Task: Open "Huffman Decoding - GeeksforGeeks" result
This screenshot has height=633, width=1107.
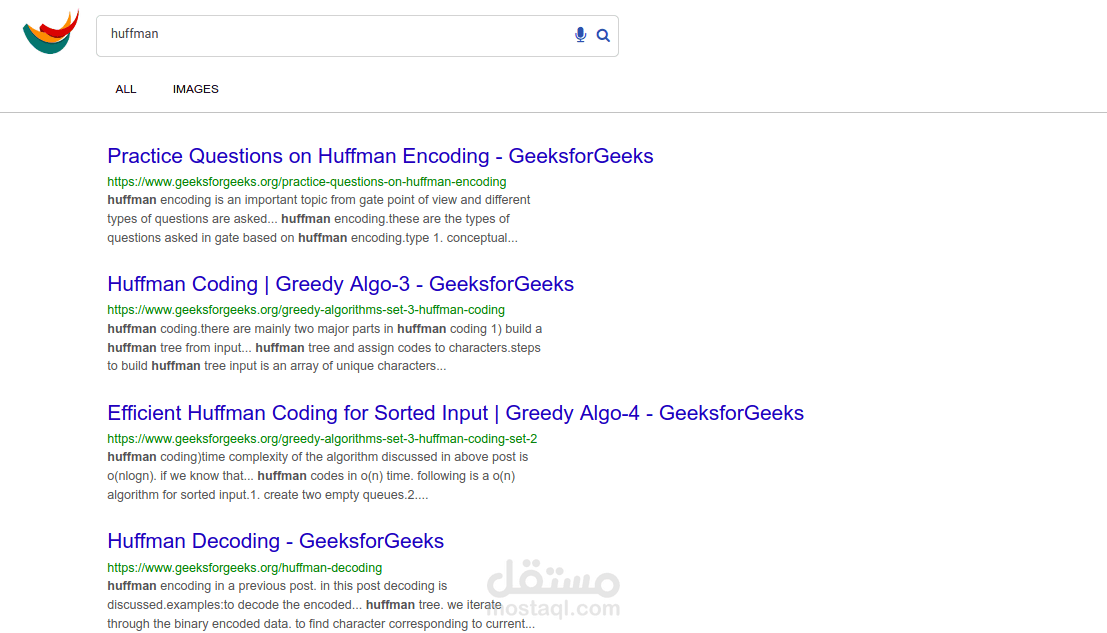Action: tap(275, 541)
